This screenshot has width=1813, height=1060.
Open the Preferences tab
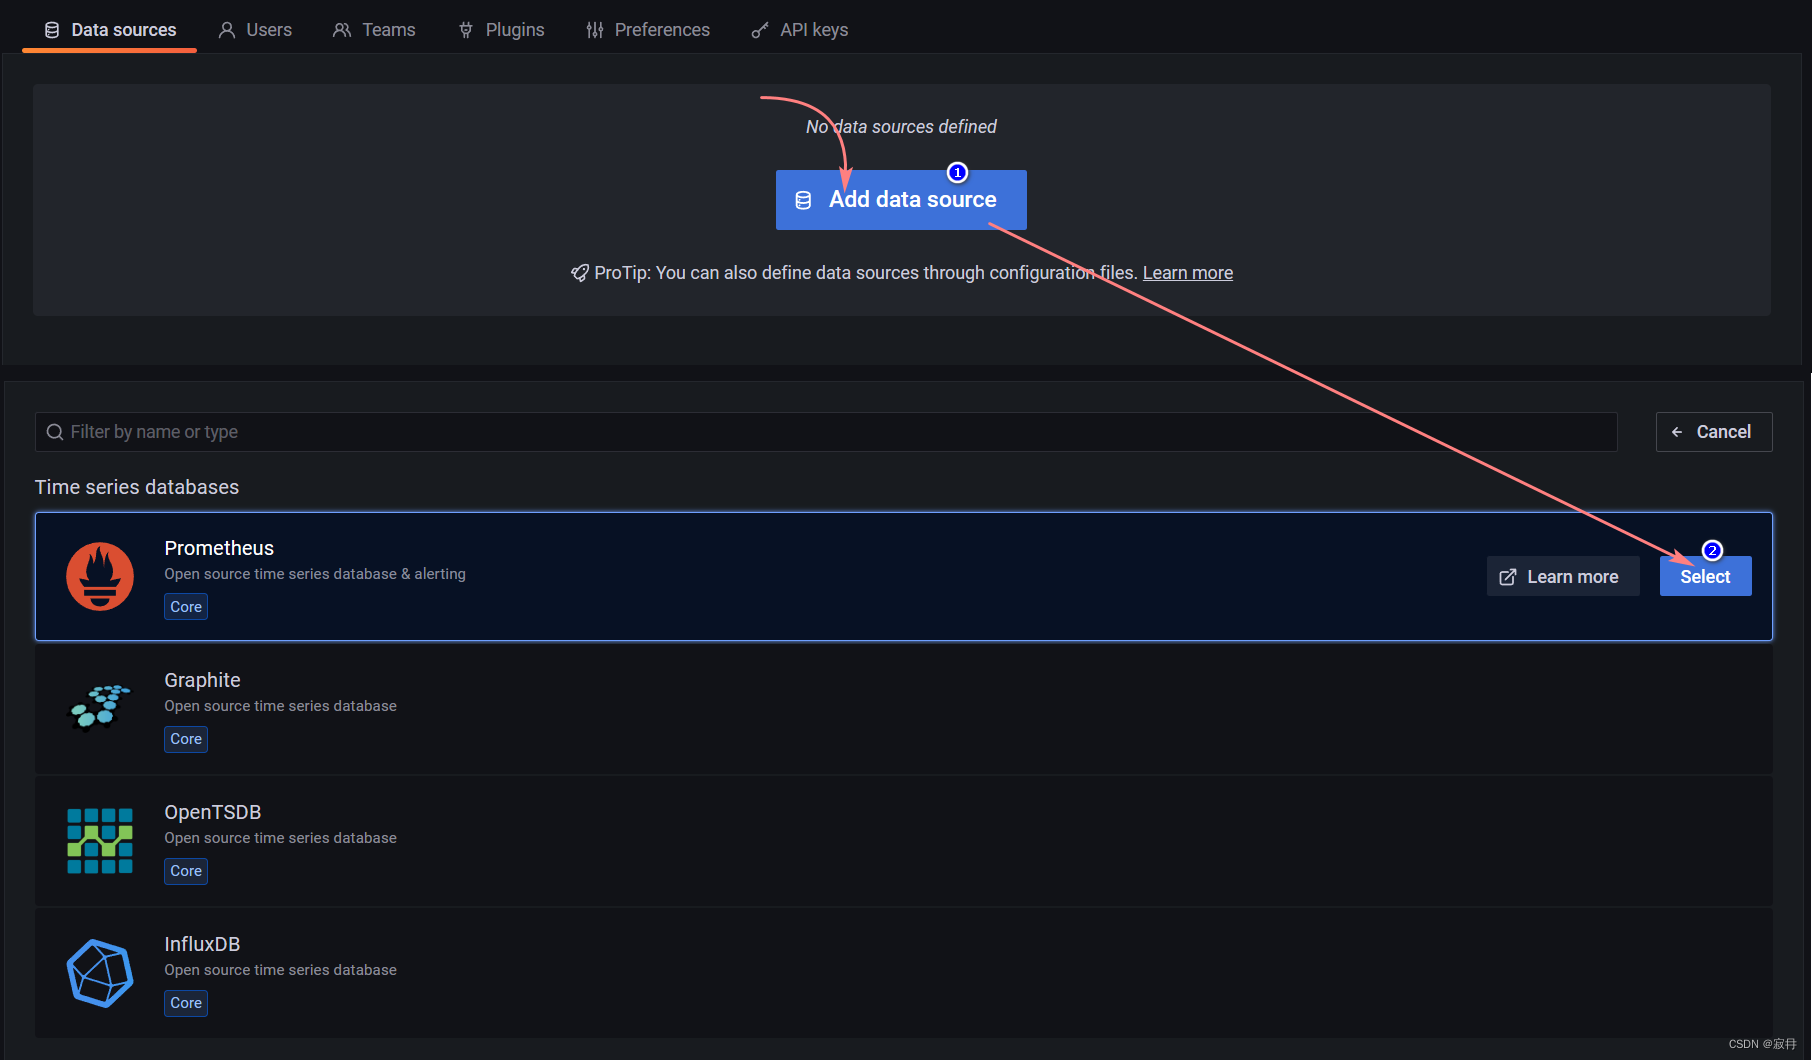coord(648,30)
